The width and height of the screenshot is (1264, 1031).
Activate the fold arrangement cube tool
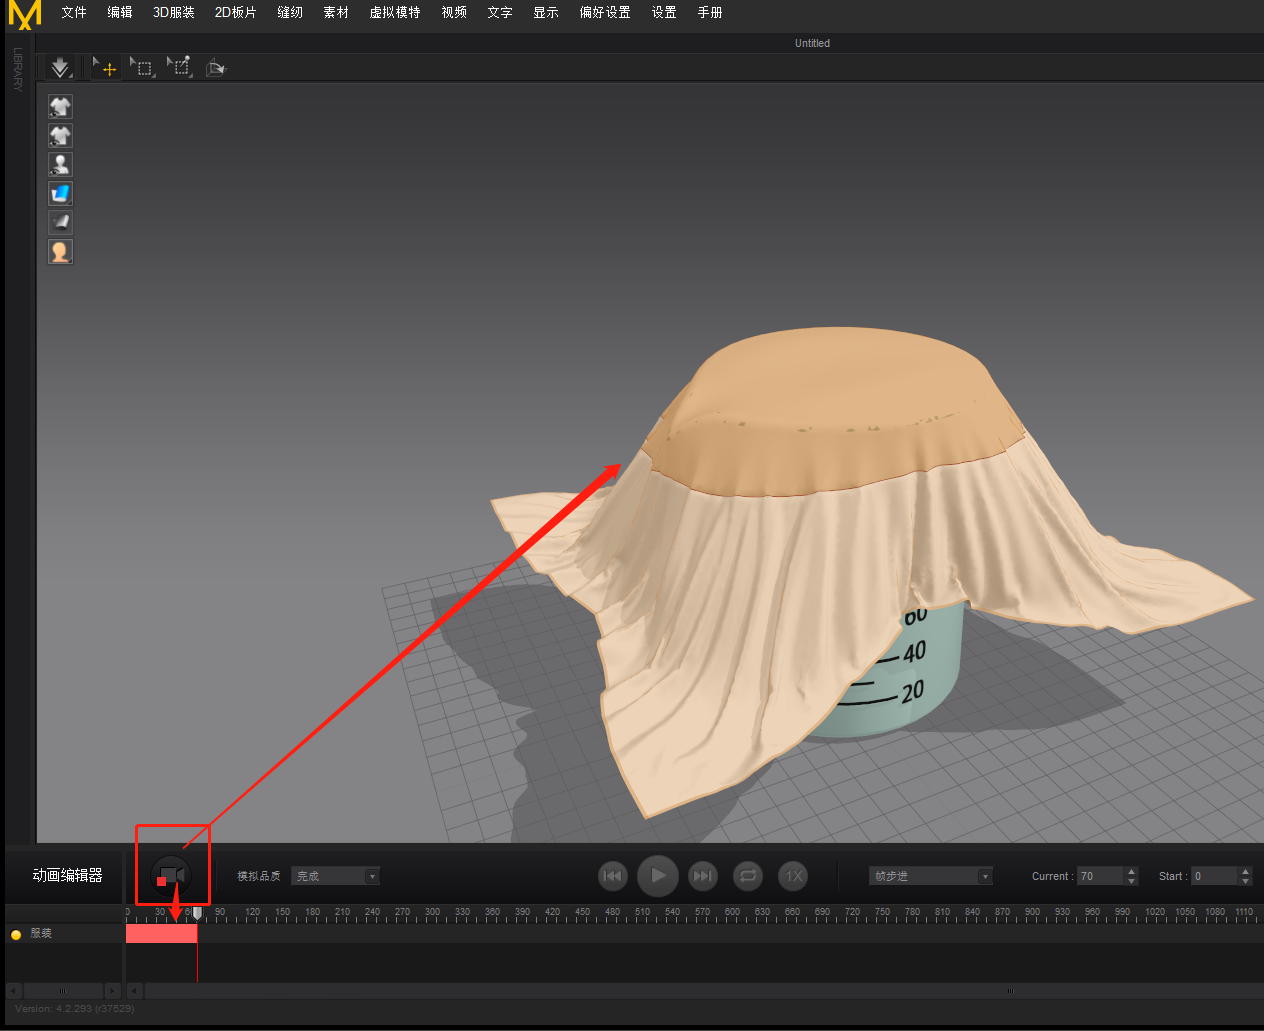click(216, 67)
